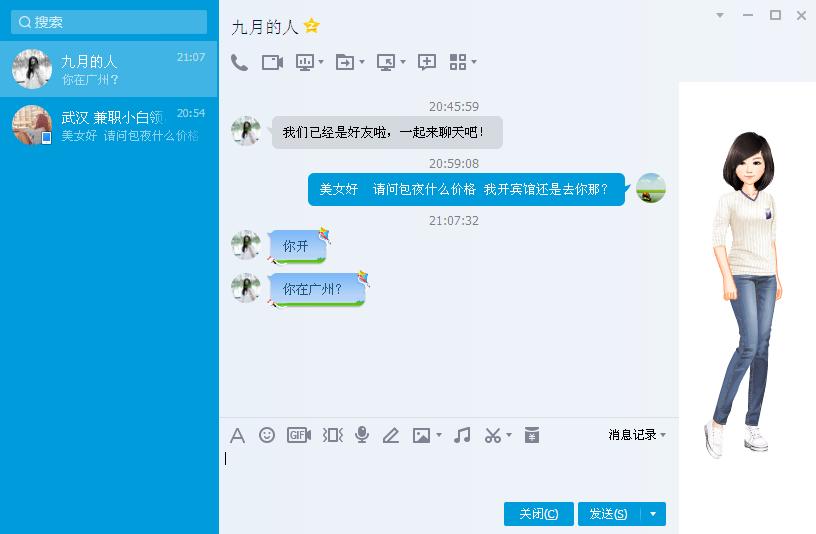Select the 武汉 兼职小白领 conversation
816x534 pixels.
click(109, 125)
